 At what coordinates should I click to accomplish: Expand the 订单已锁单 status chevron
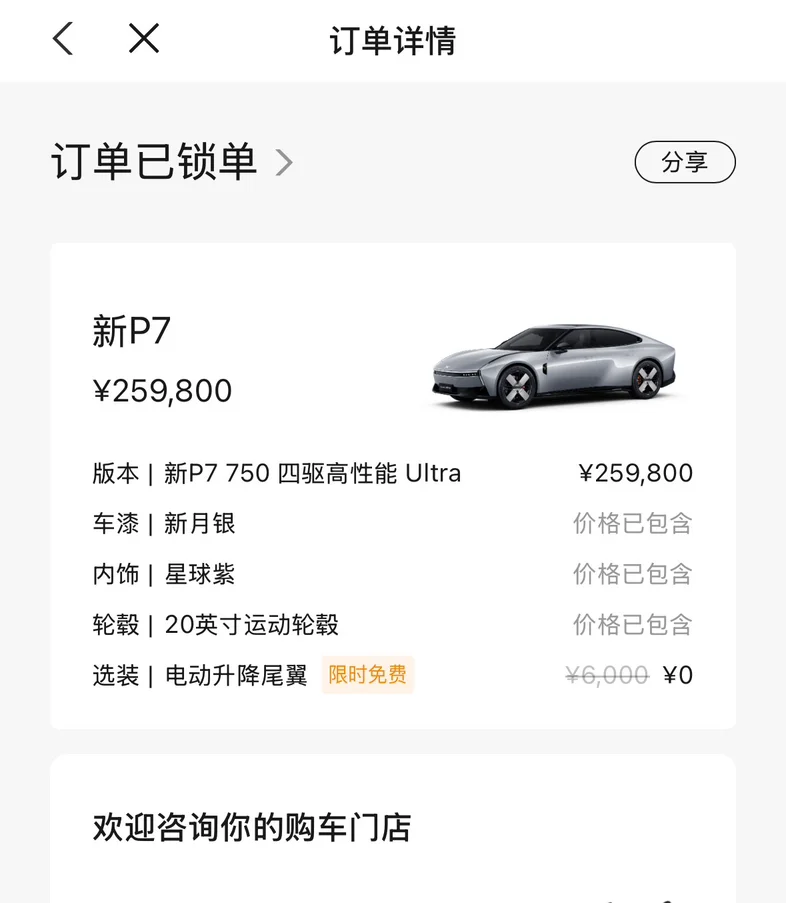pos(284,162)
